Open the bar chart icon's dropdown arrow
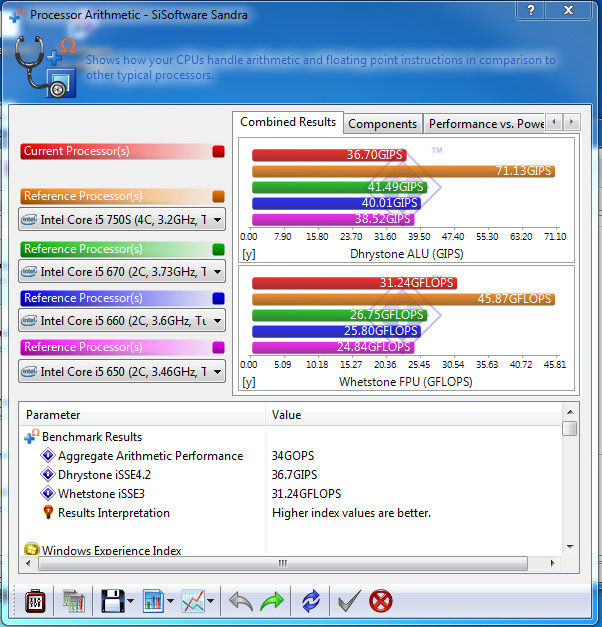The width and height of the screenshot is (602, 627). pyautogui.click(x=170, y=601)
